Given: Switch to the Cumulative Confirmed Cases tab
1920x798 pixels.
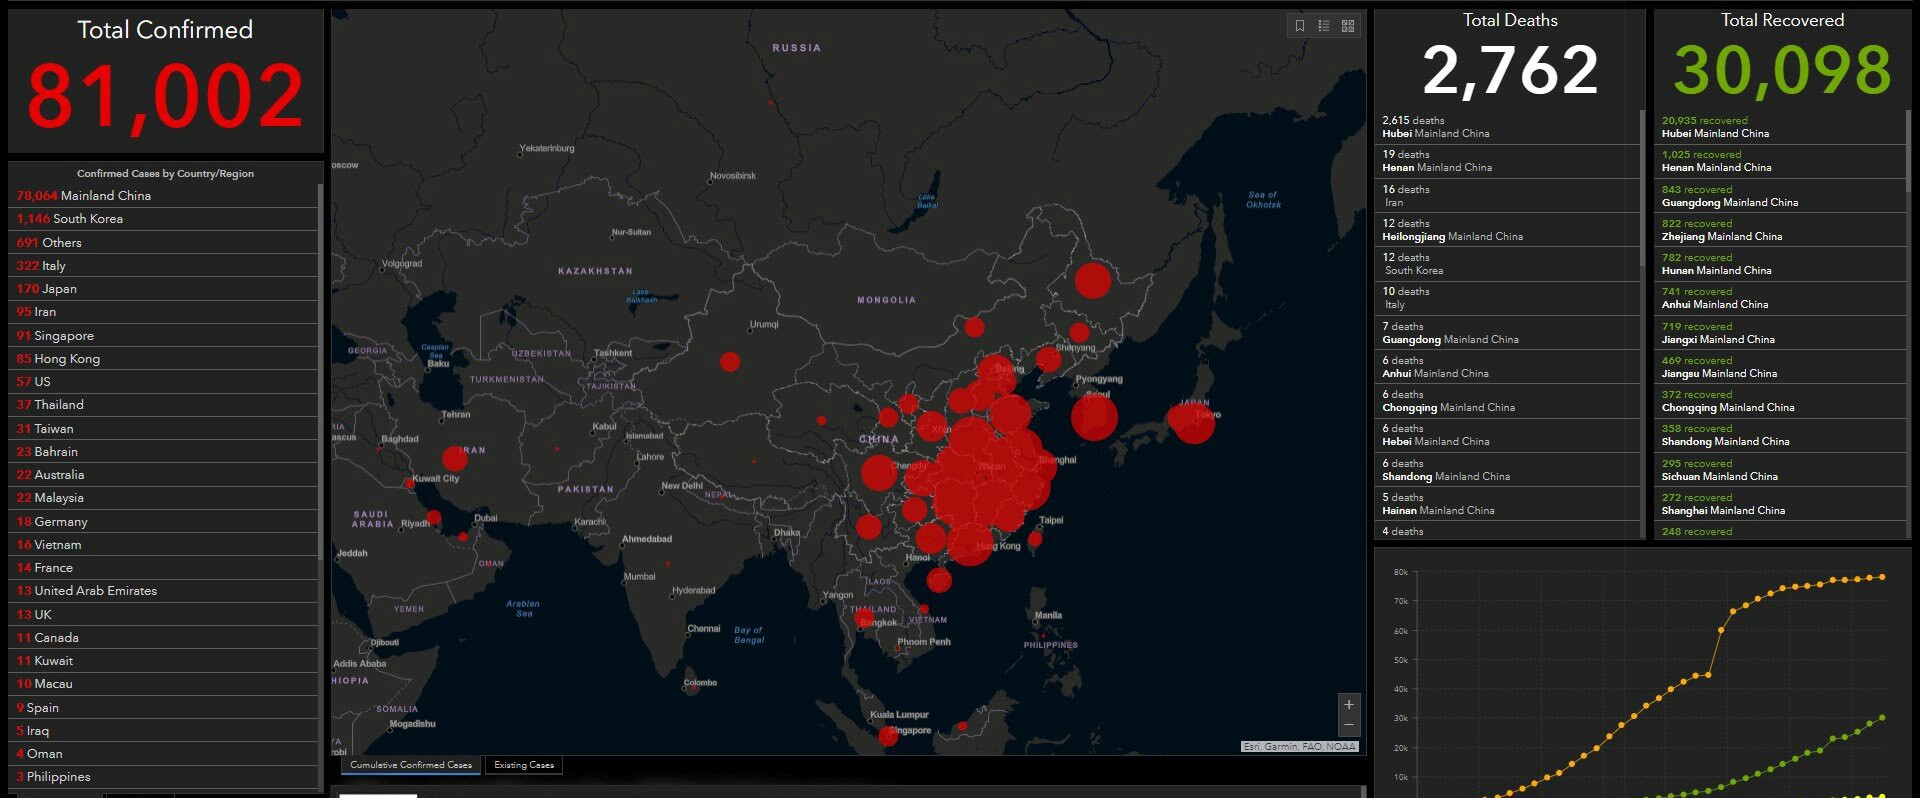Looking at the screenshot, I should pyautogui.click(x=411, y=765).
